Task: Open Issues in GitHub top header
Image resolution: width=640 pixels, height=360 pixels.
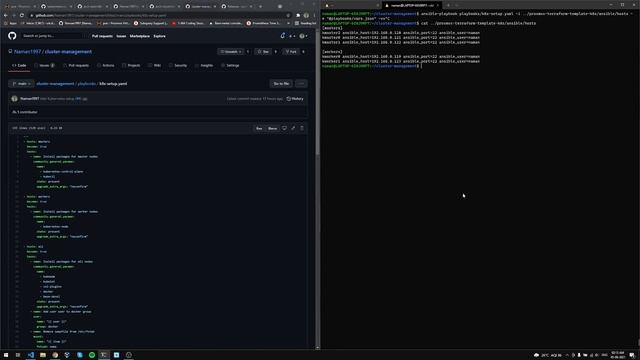Action: point(121,36)
